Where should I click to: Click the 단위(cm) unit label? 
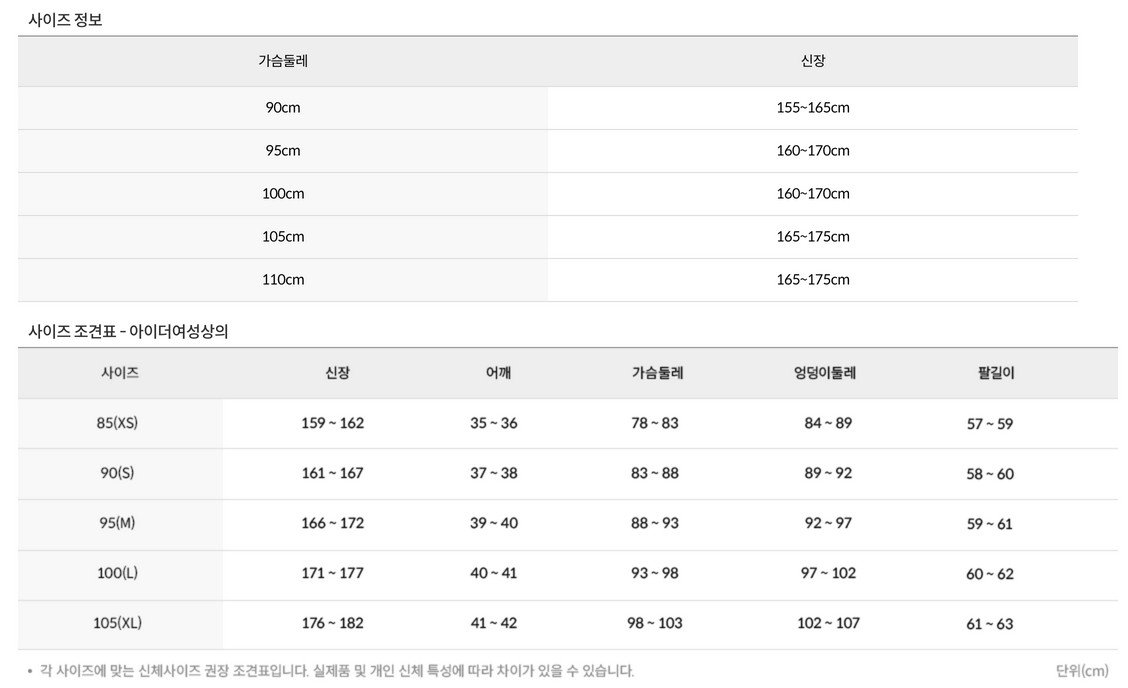1082,670
